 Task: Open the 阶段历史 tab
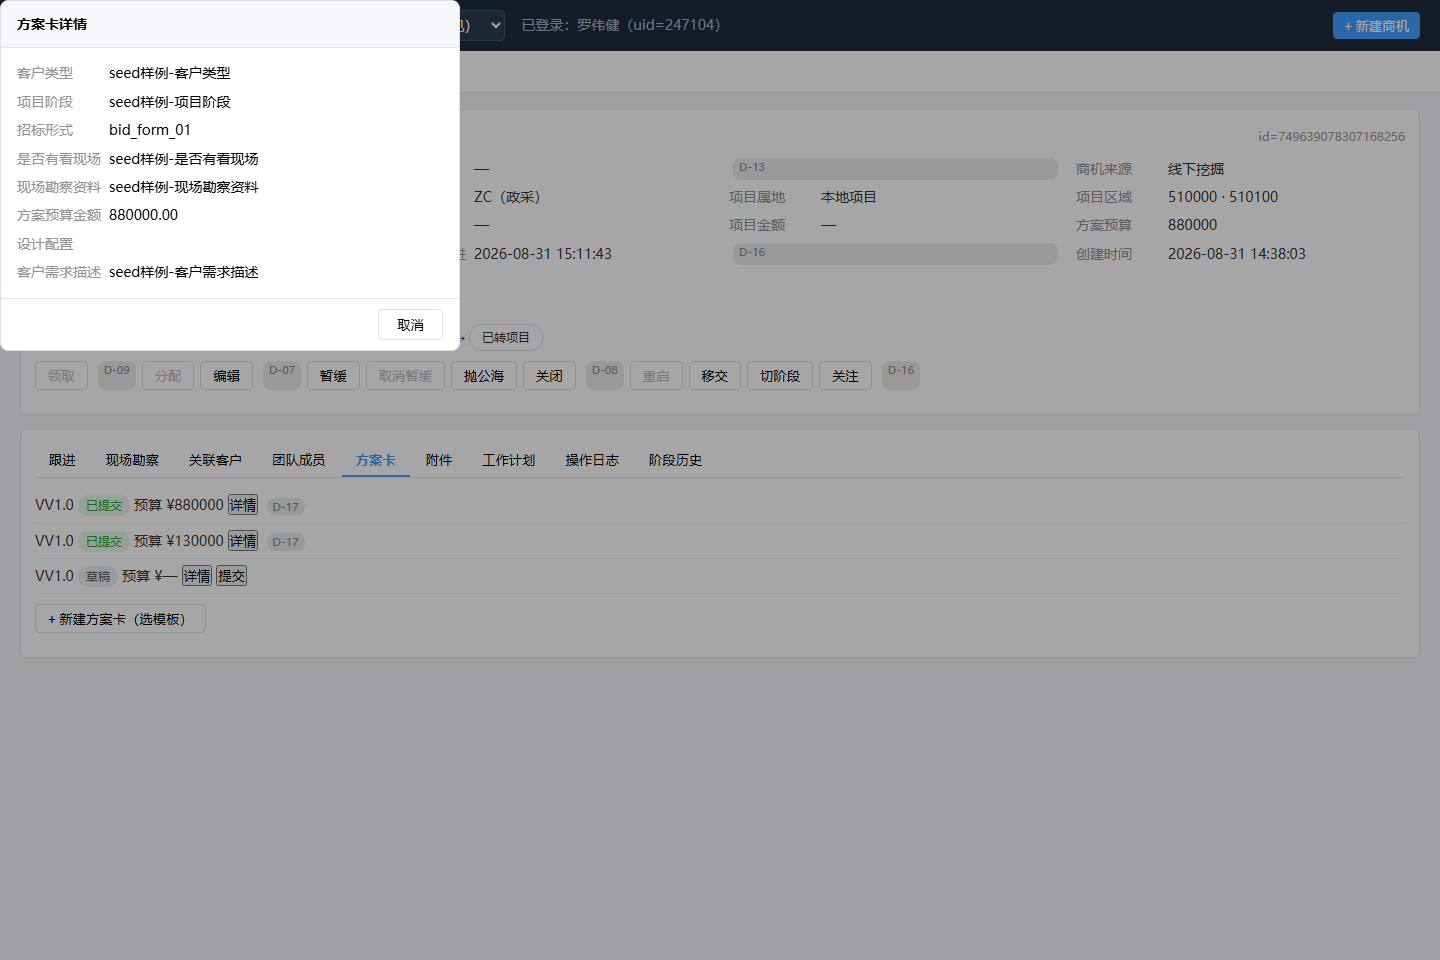(x=675, y=460)
